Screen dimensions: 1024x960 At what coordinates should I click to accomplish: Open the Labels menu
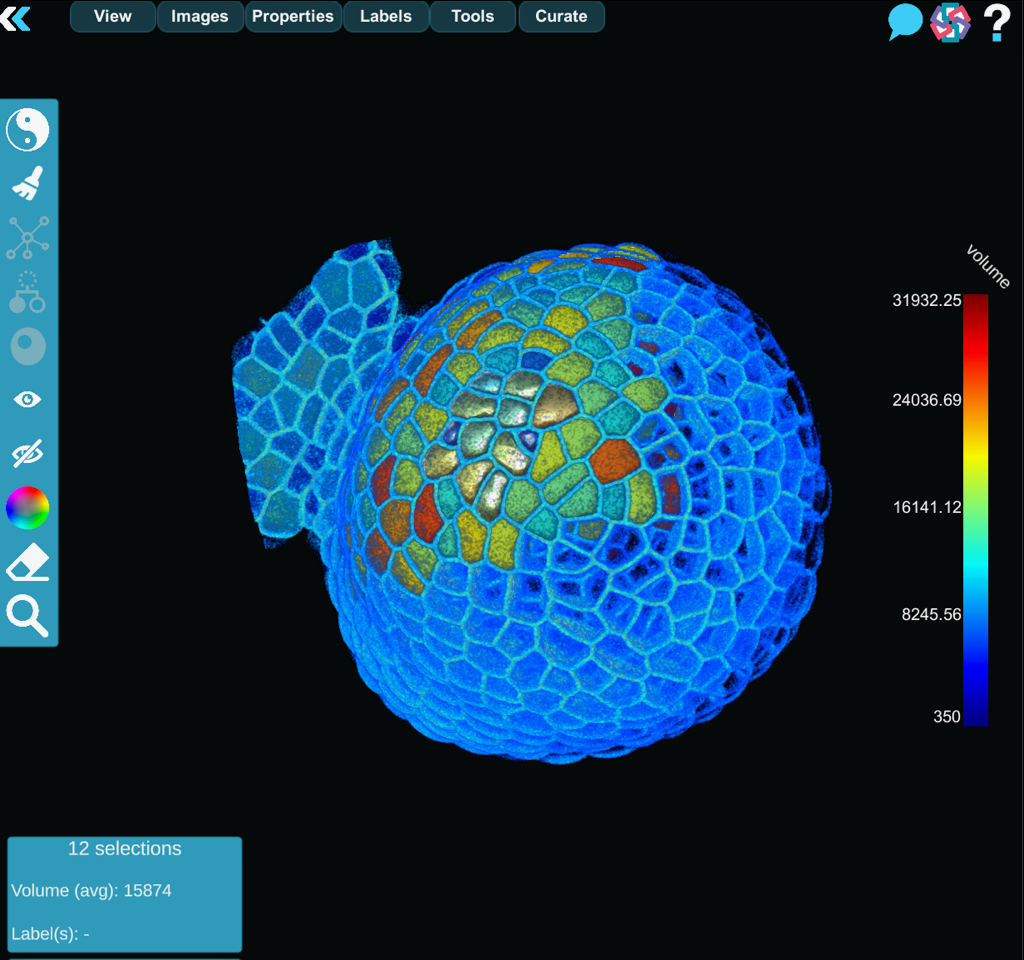coord(386,16)
